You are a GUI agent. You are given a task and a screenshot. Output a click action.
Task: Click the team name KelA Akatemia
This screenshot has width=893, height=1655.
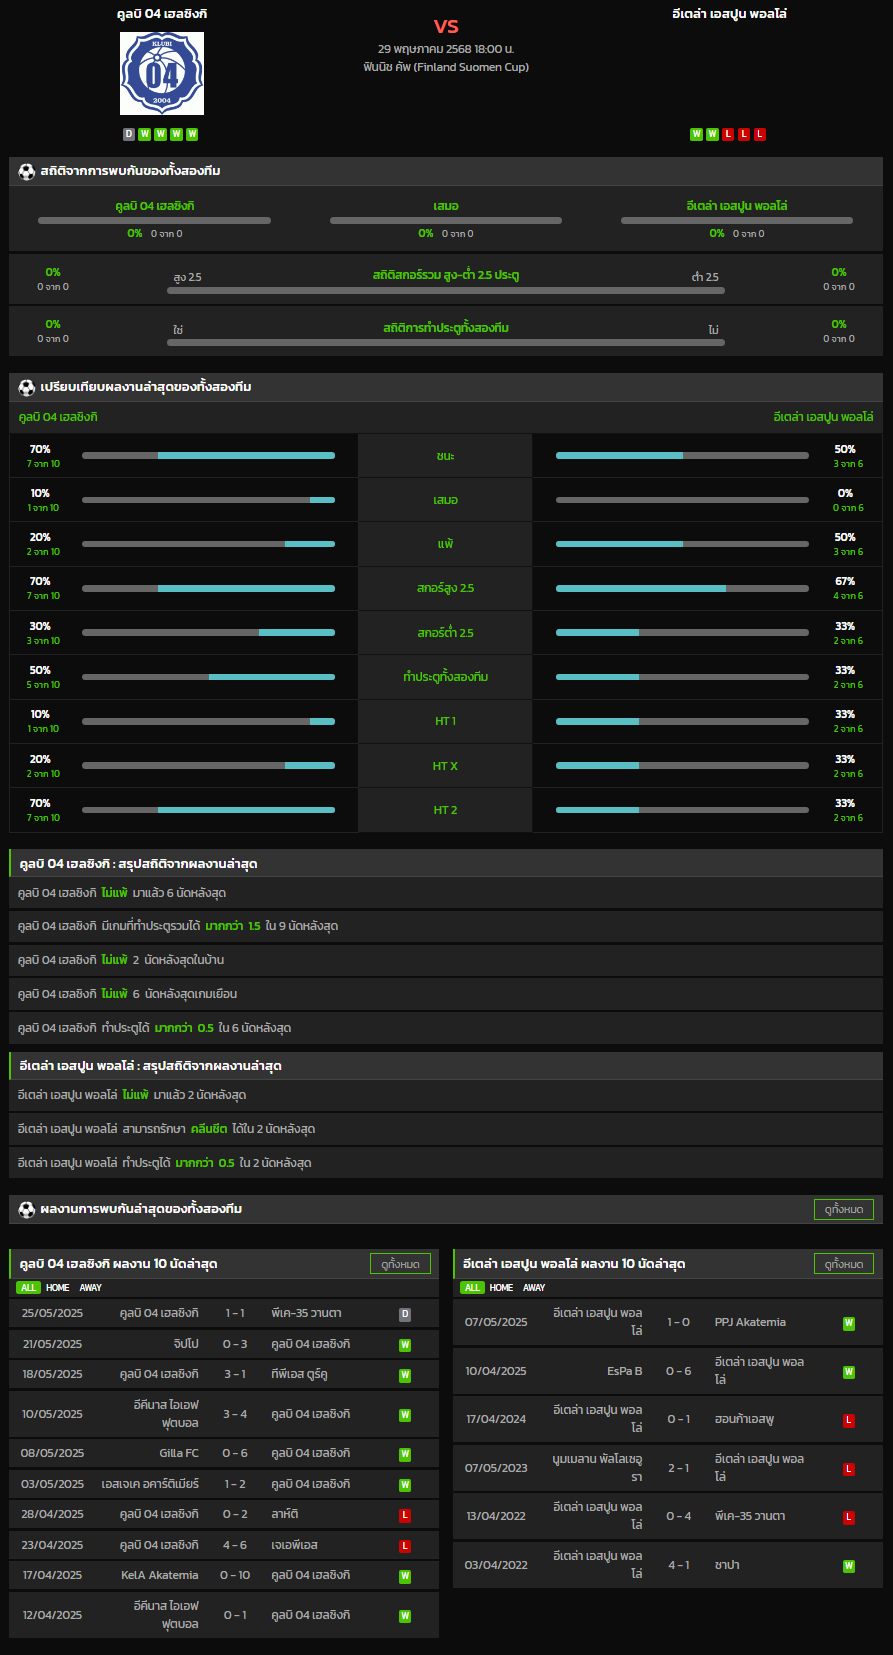point(160,1576)
